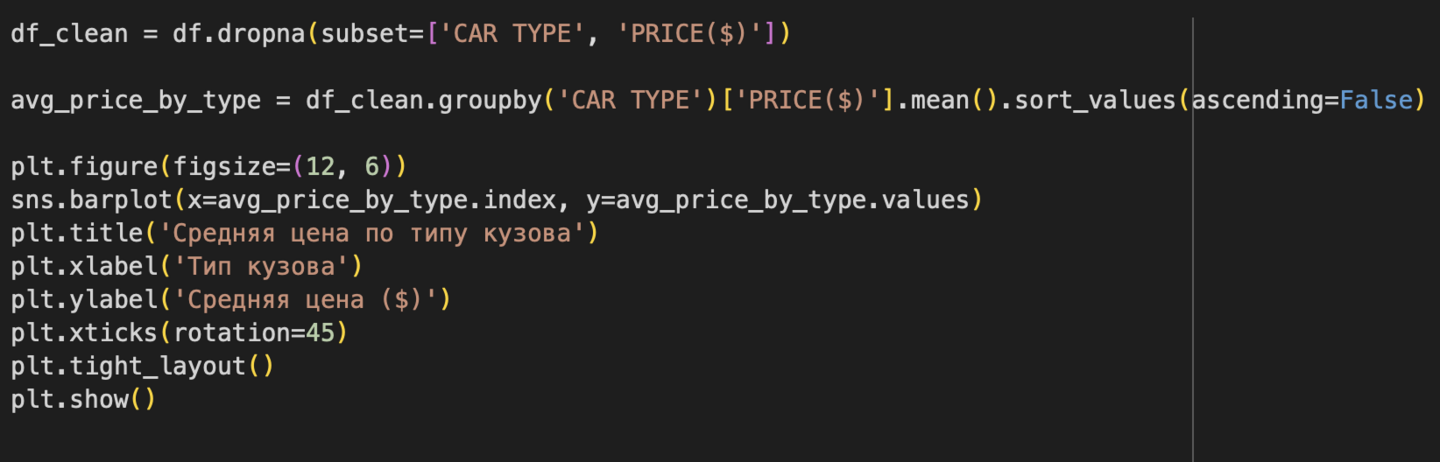
Task: Click the False boolean value
Action: click(1376, 101)
